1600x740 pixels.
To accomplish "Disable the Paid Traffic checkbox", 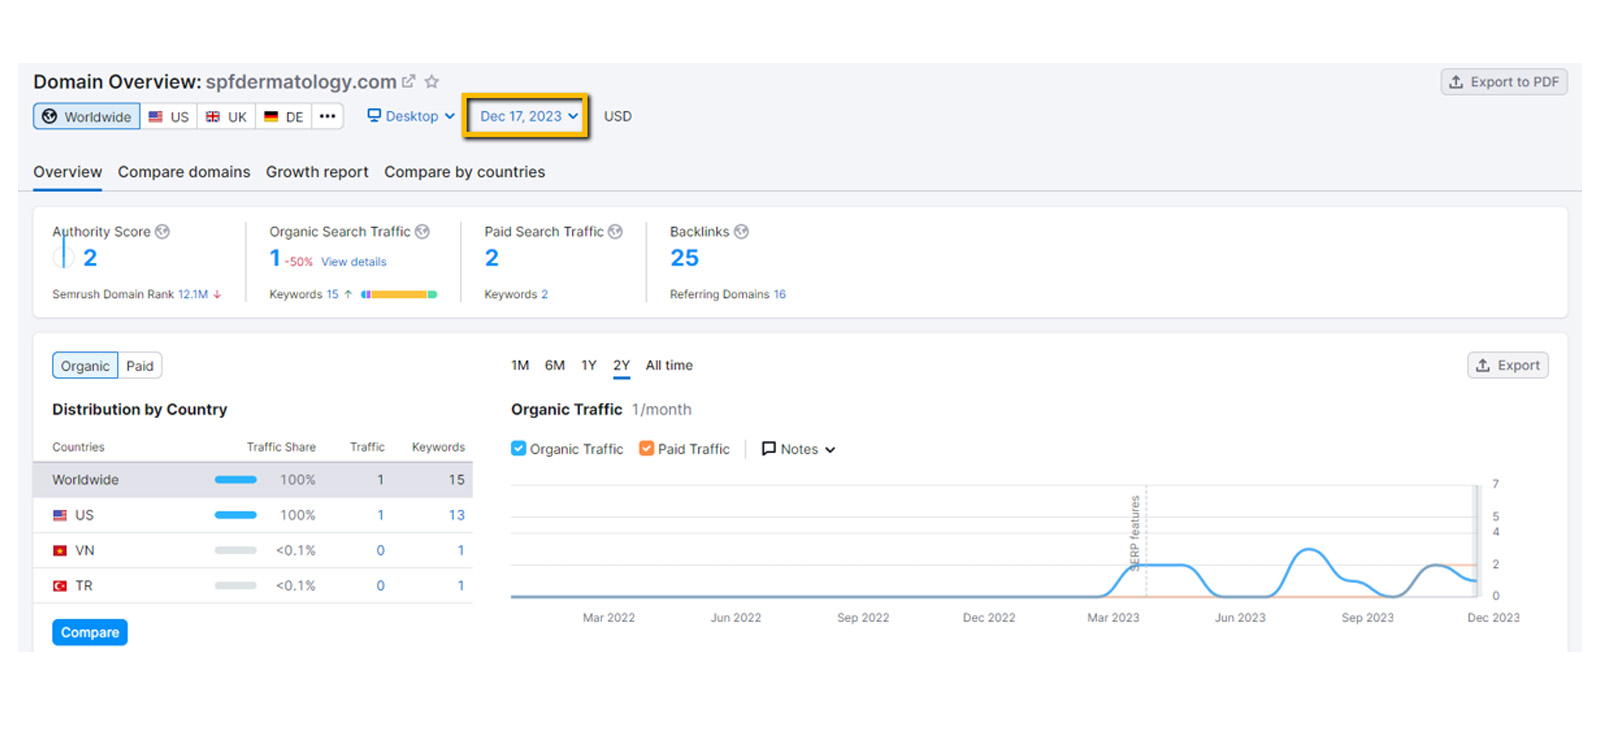I will [x=646, y=449].
